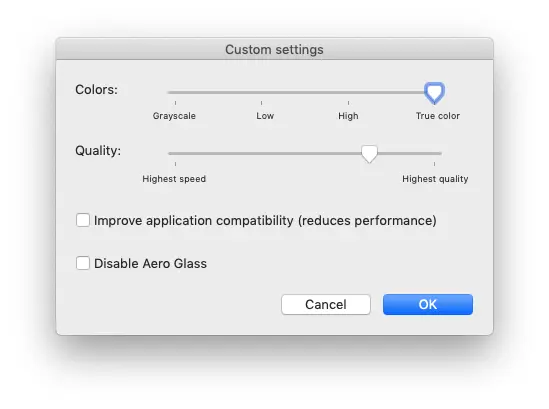Check the Disable Aero Glass box
Screen dimensions: 549x409
click(83, 263)
